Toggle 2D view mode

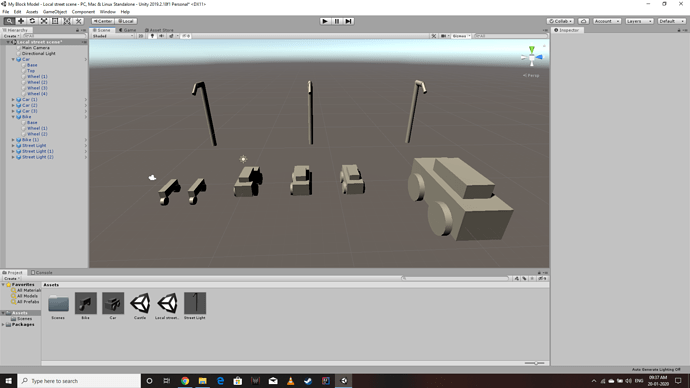141,36
